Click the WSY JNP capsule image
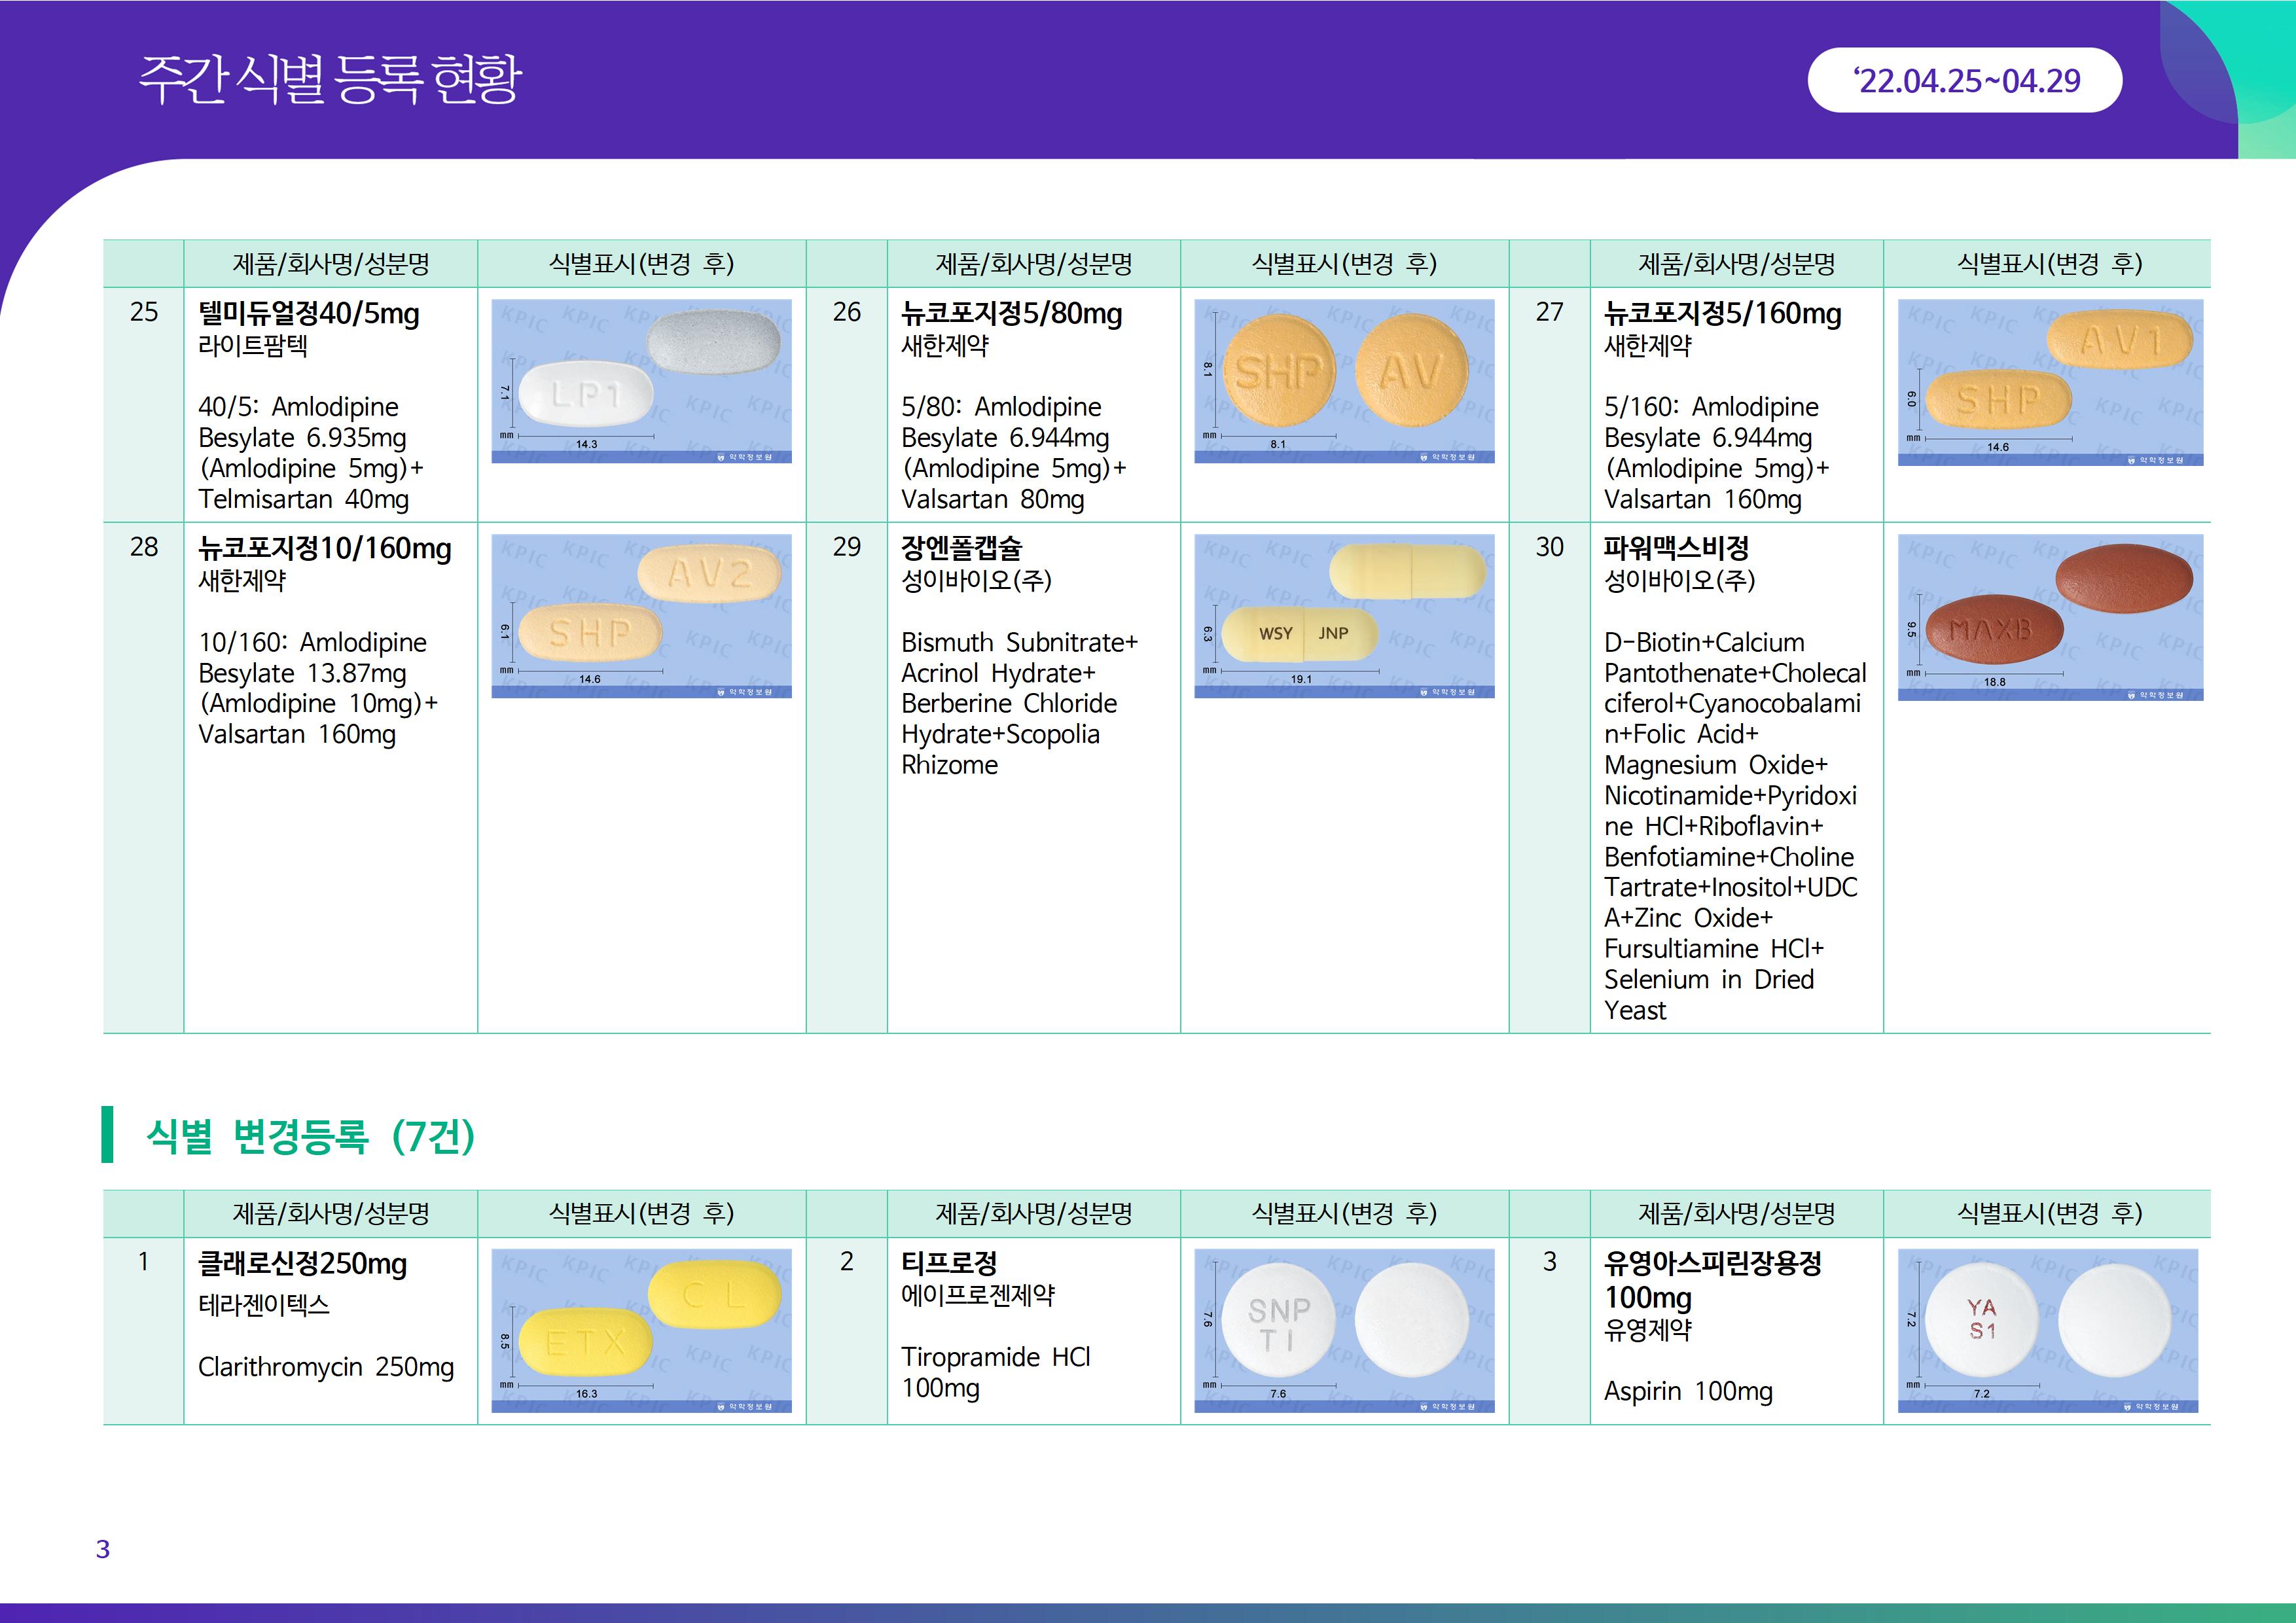The width and height of the screenshot is (2296, 1623). tap(1344, 616)
